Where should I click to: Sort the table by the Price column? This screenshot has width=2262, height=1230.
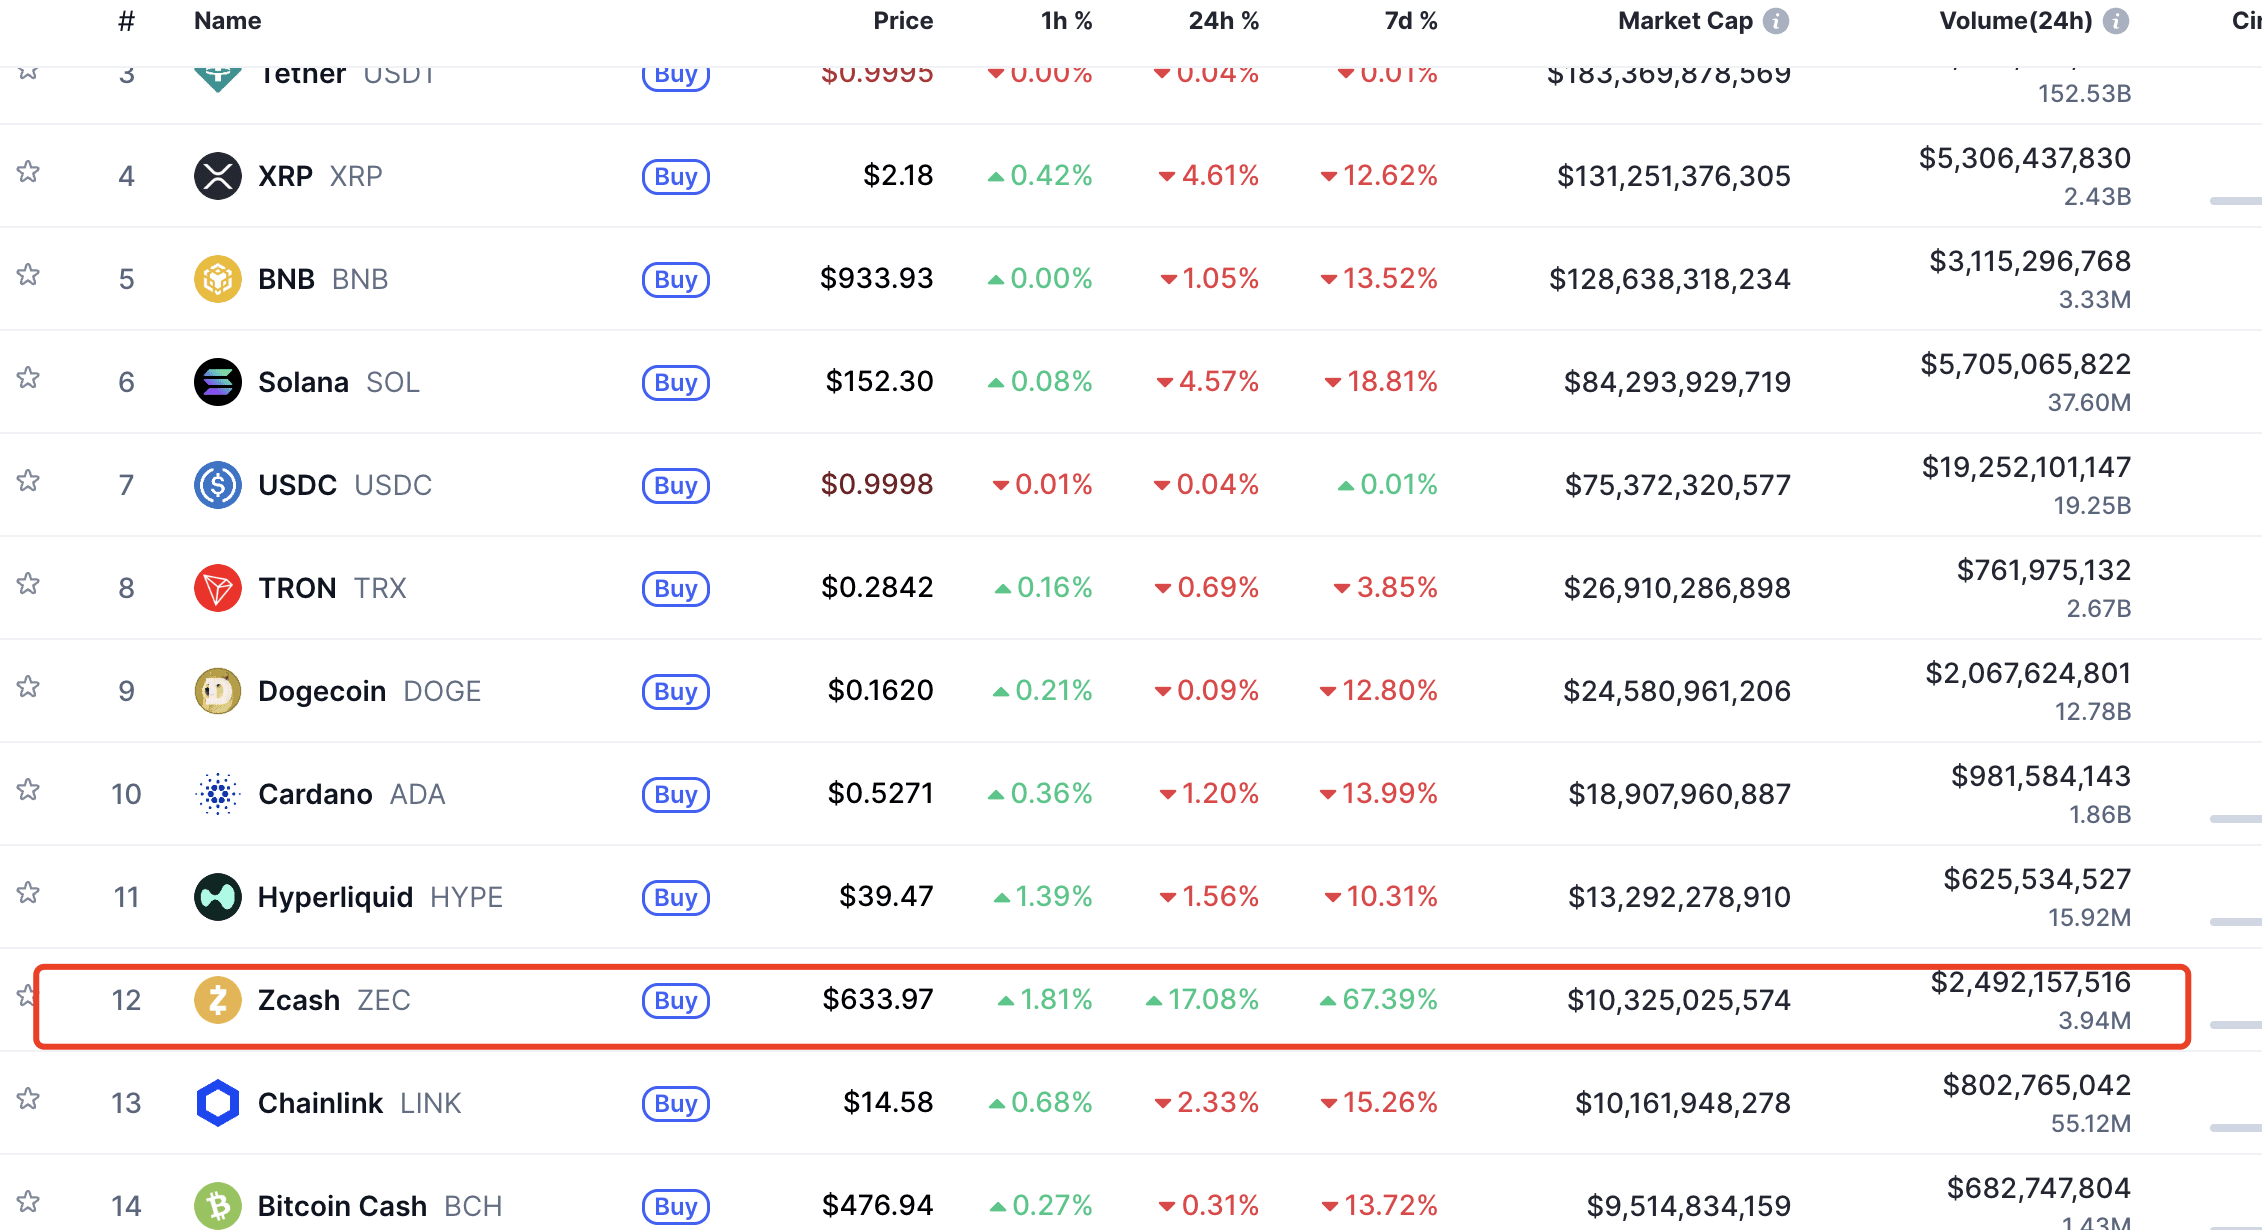coord(902,21)
